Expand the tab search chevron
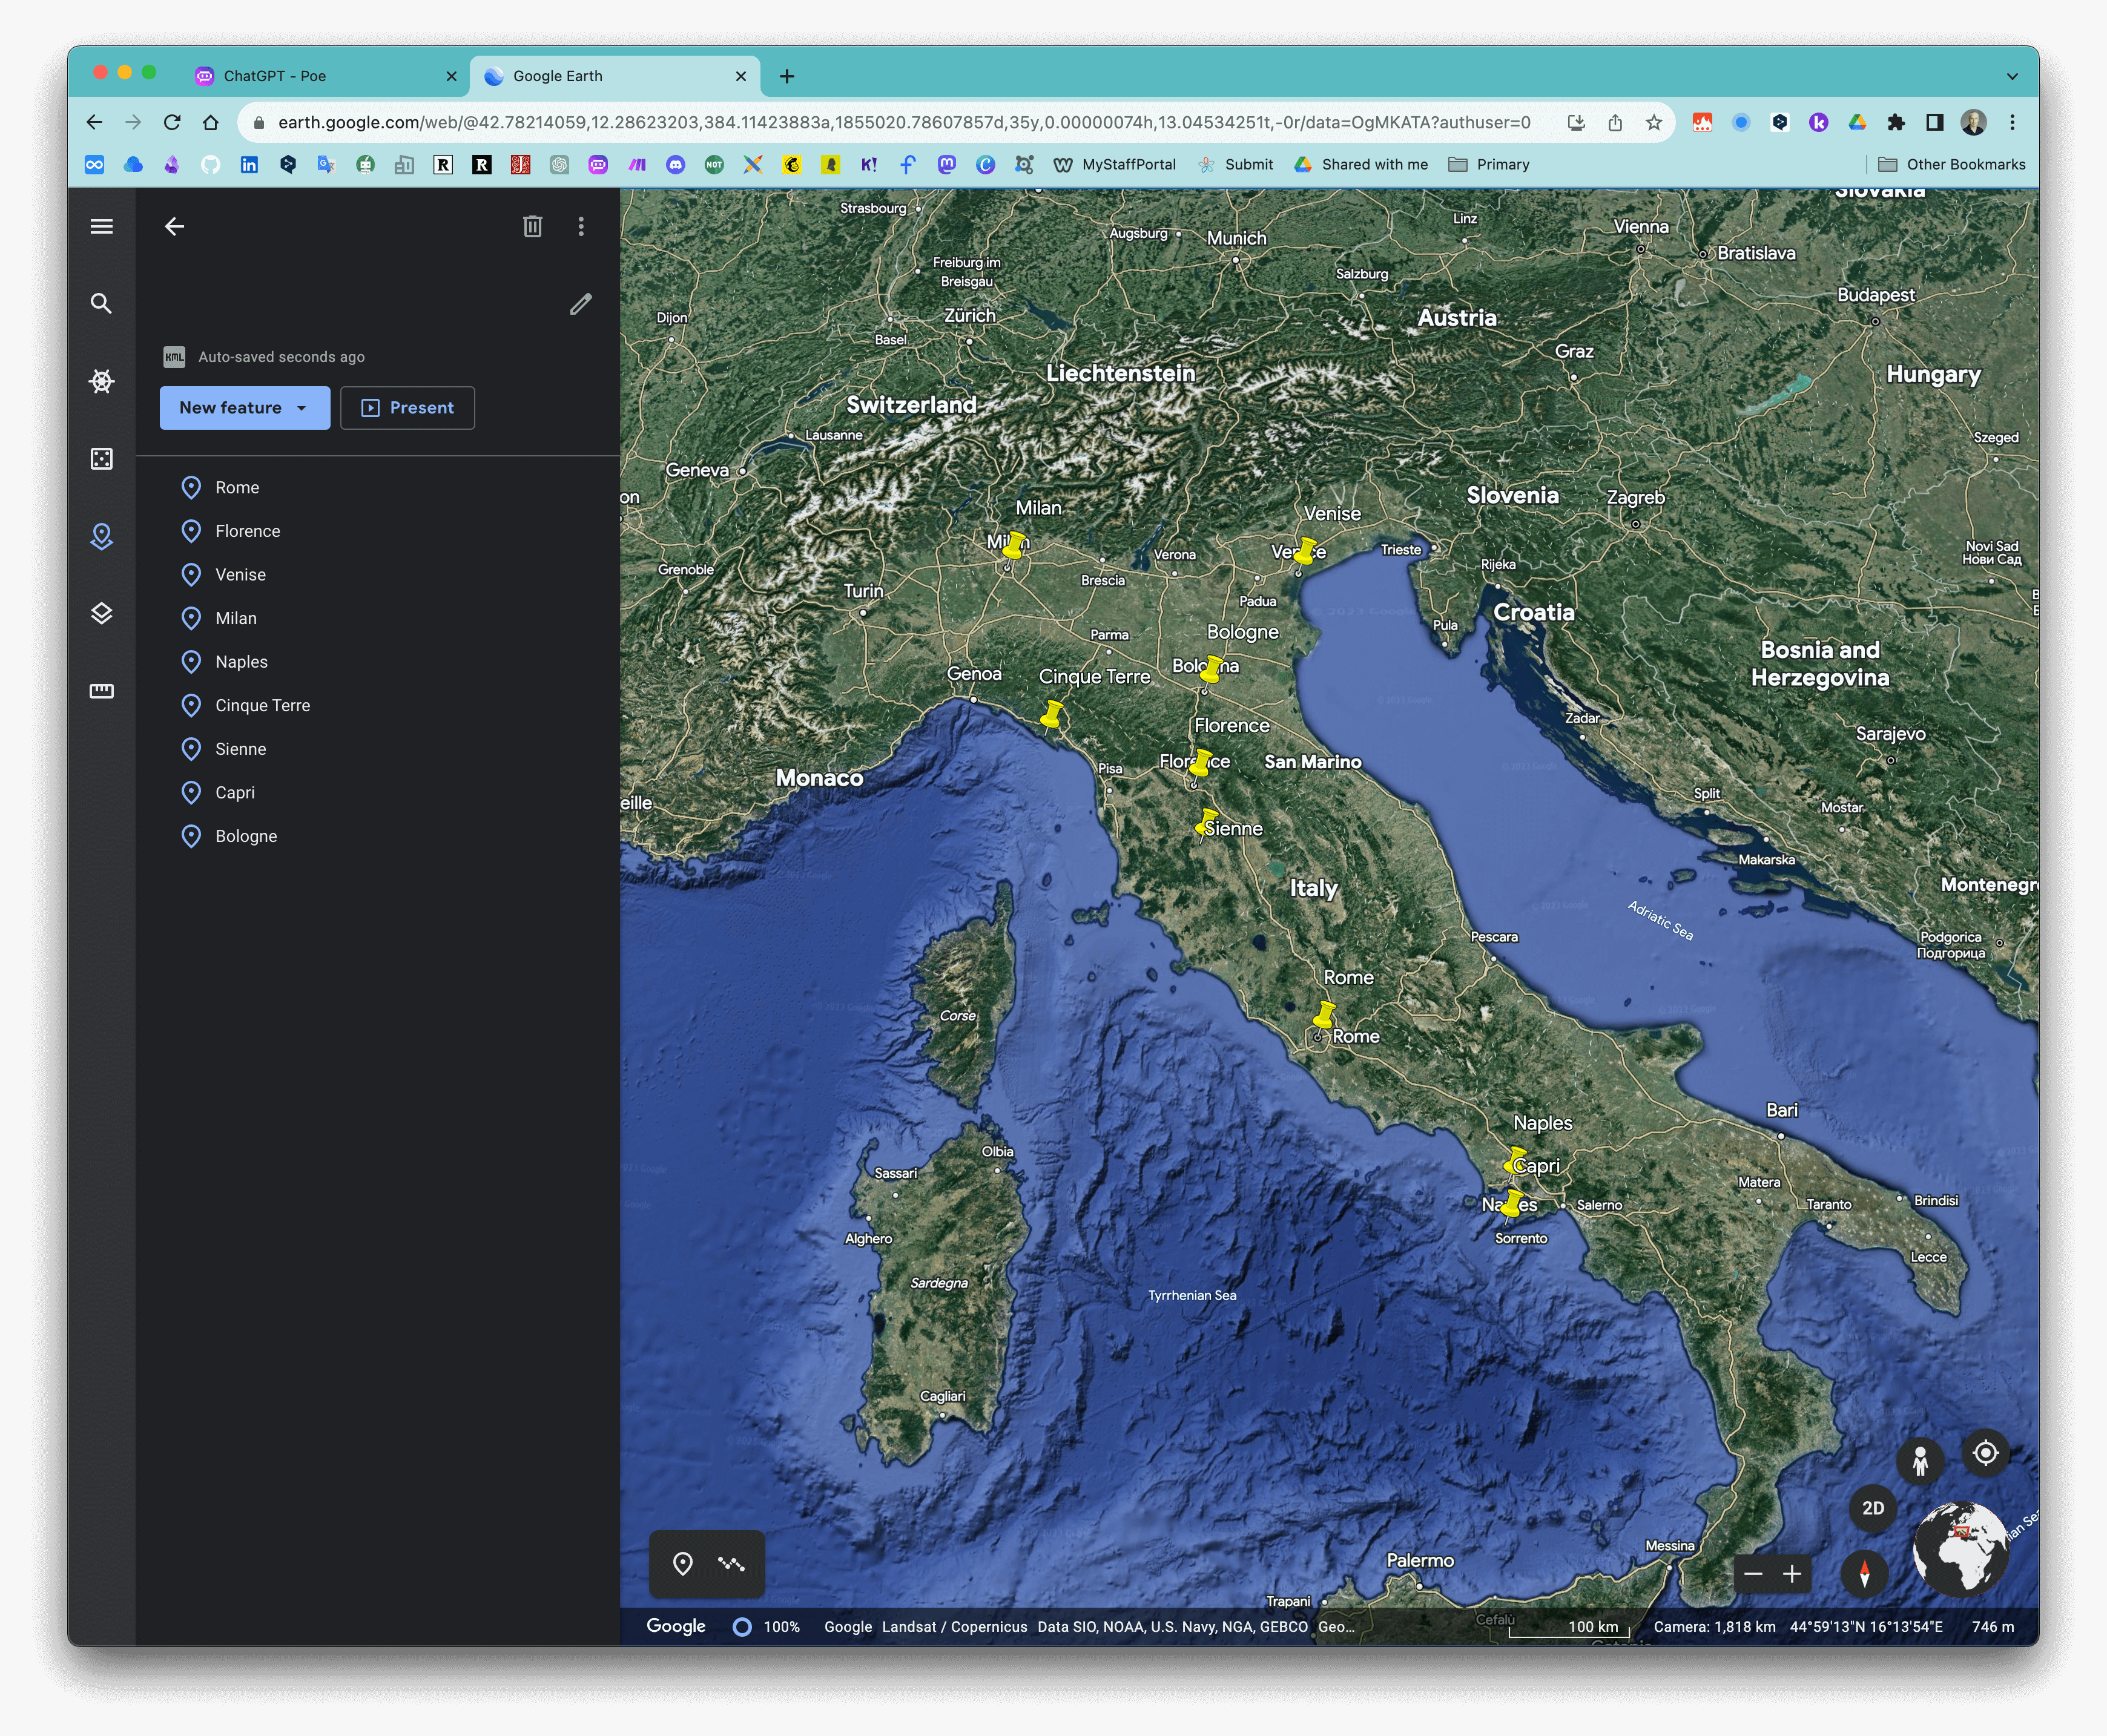This screenshot has width=2107, height=1736. click(x=2012, y=76)
